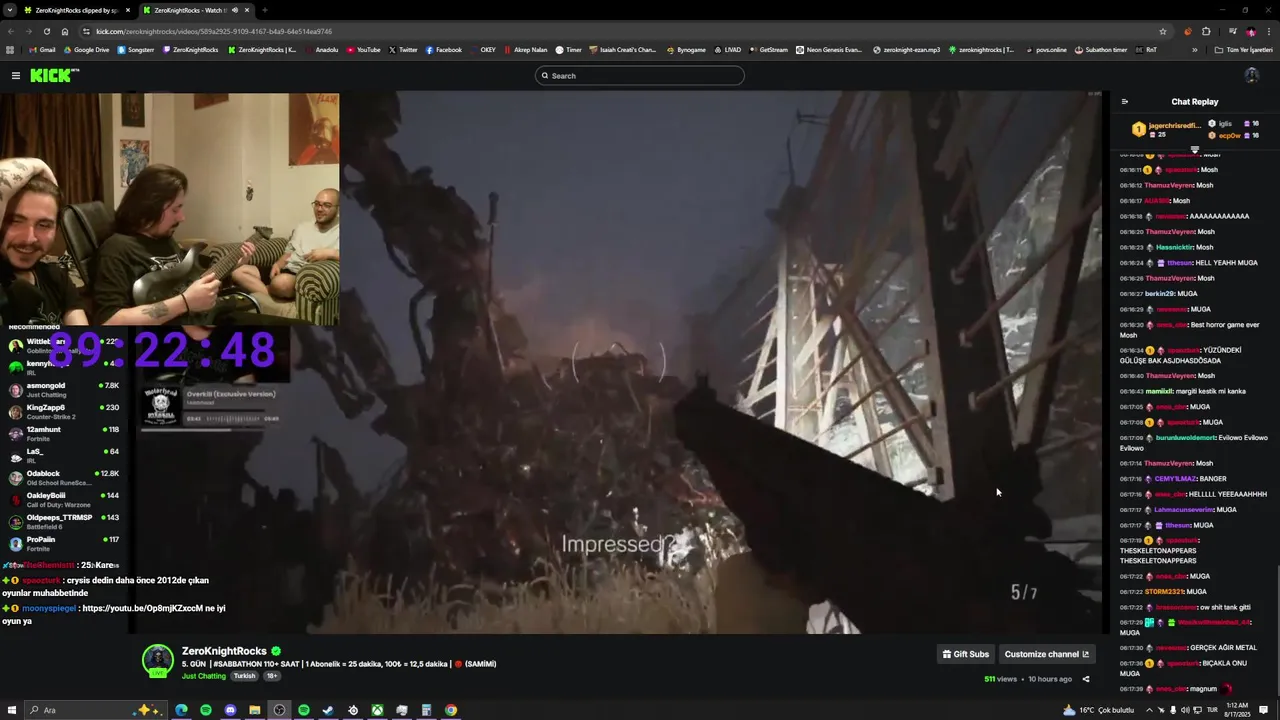Open the Twitter bookmark
Viewport: 1280px width, 720px height.
403,49
